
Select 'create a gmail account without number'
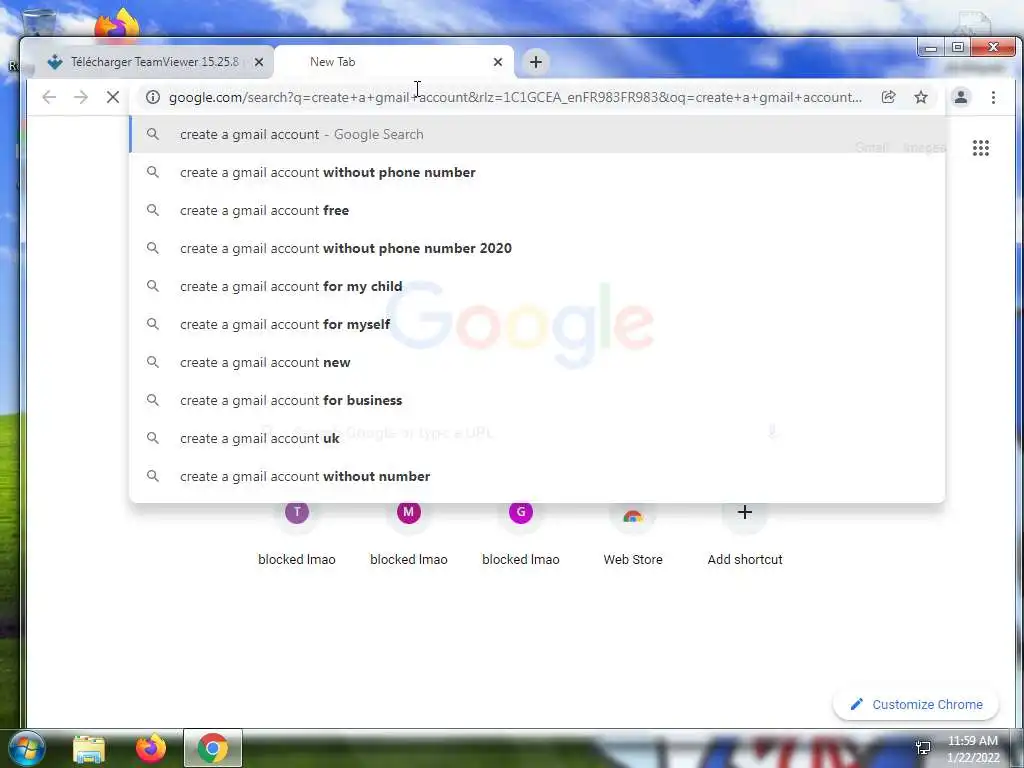537,476
